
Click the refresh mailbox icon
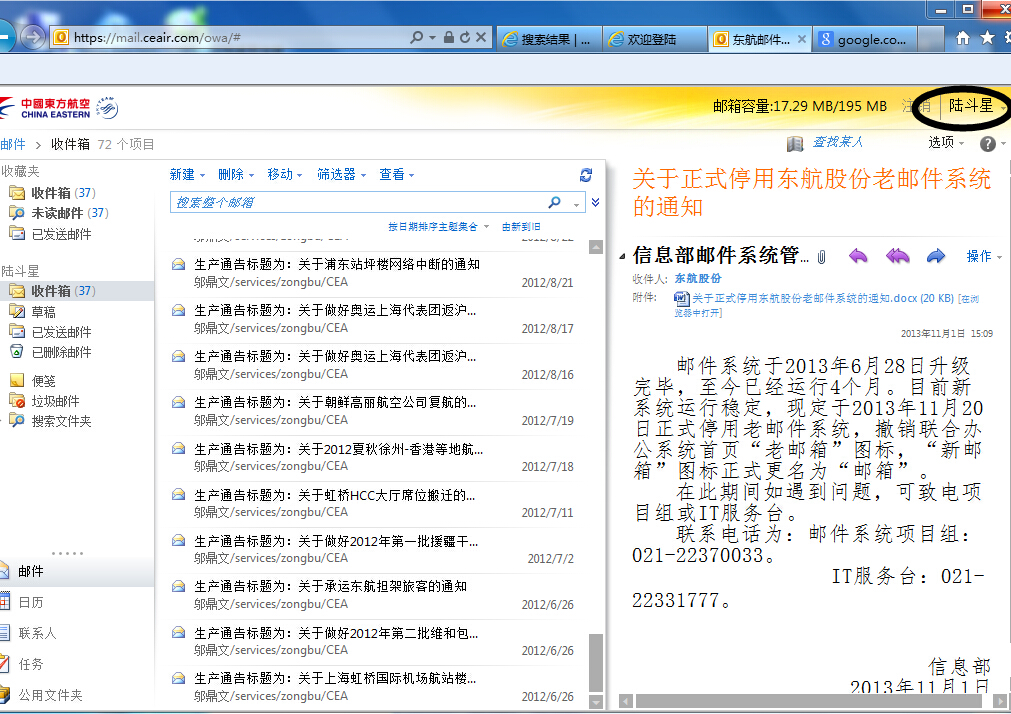tap(585, 175)
